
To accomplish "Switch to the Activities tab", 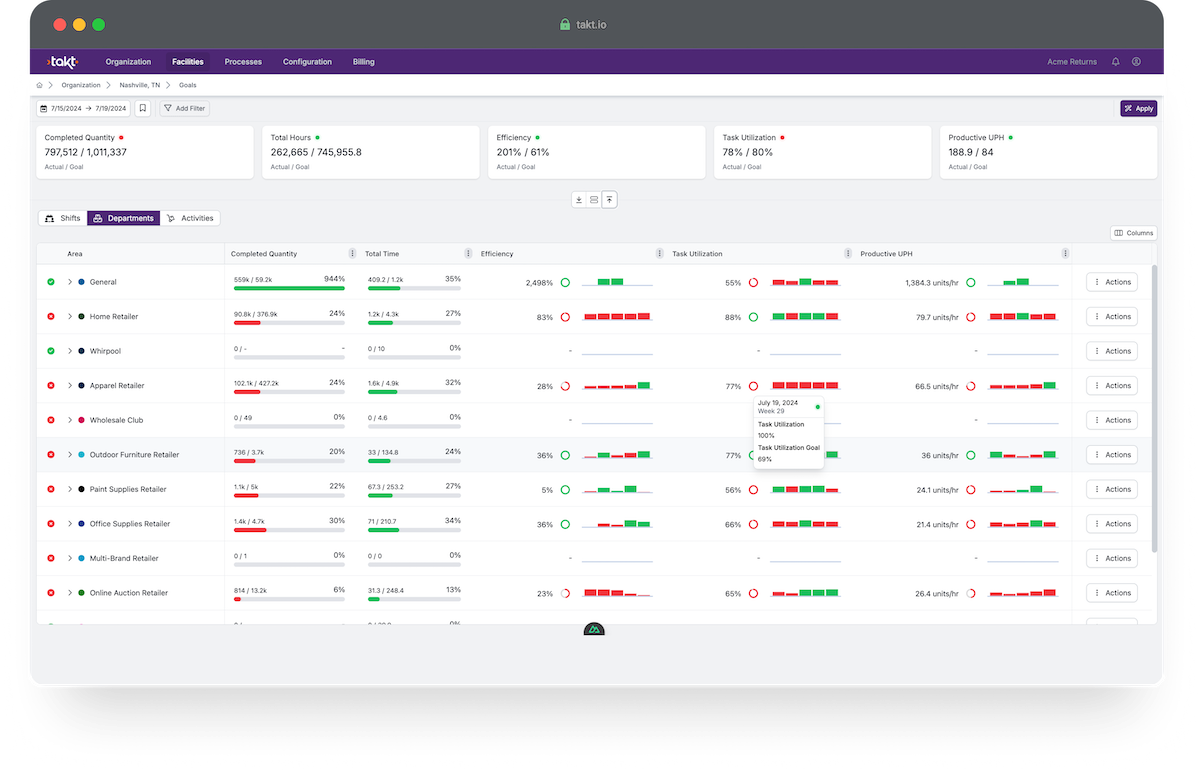I will click(x=190, y=218).
